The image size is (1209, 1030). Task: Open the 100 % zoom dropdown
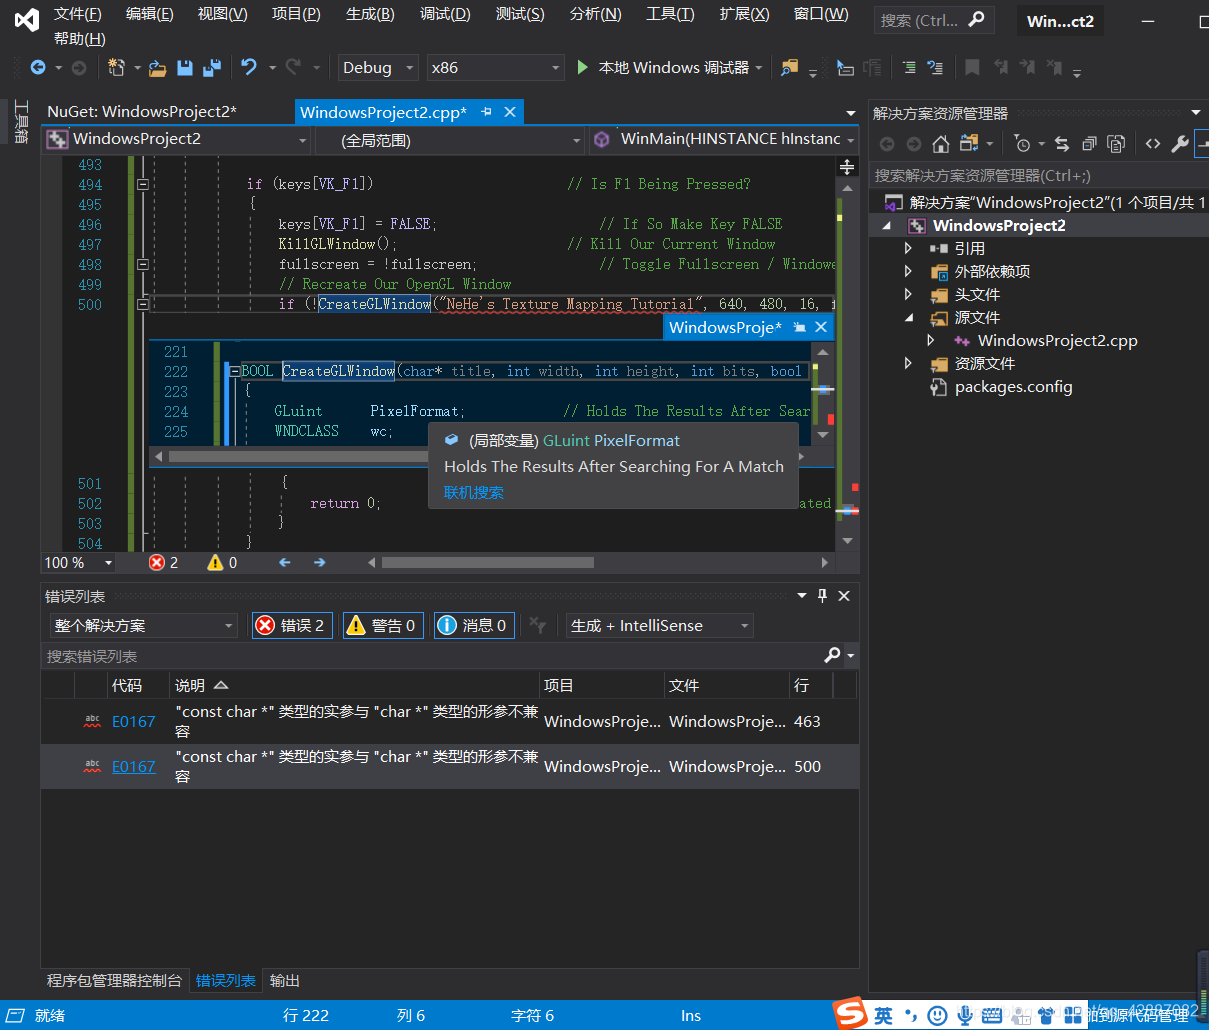[79, 563]
